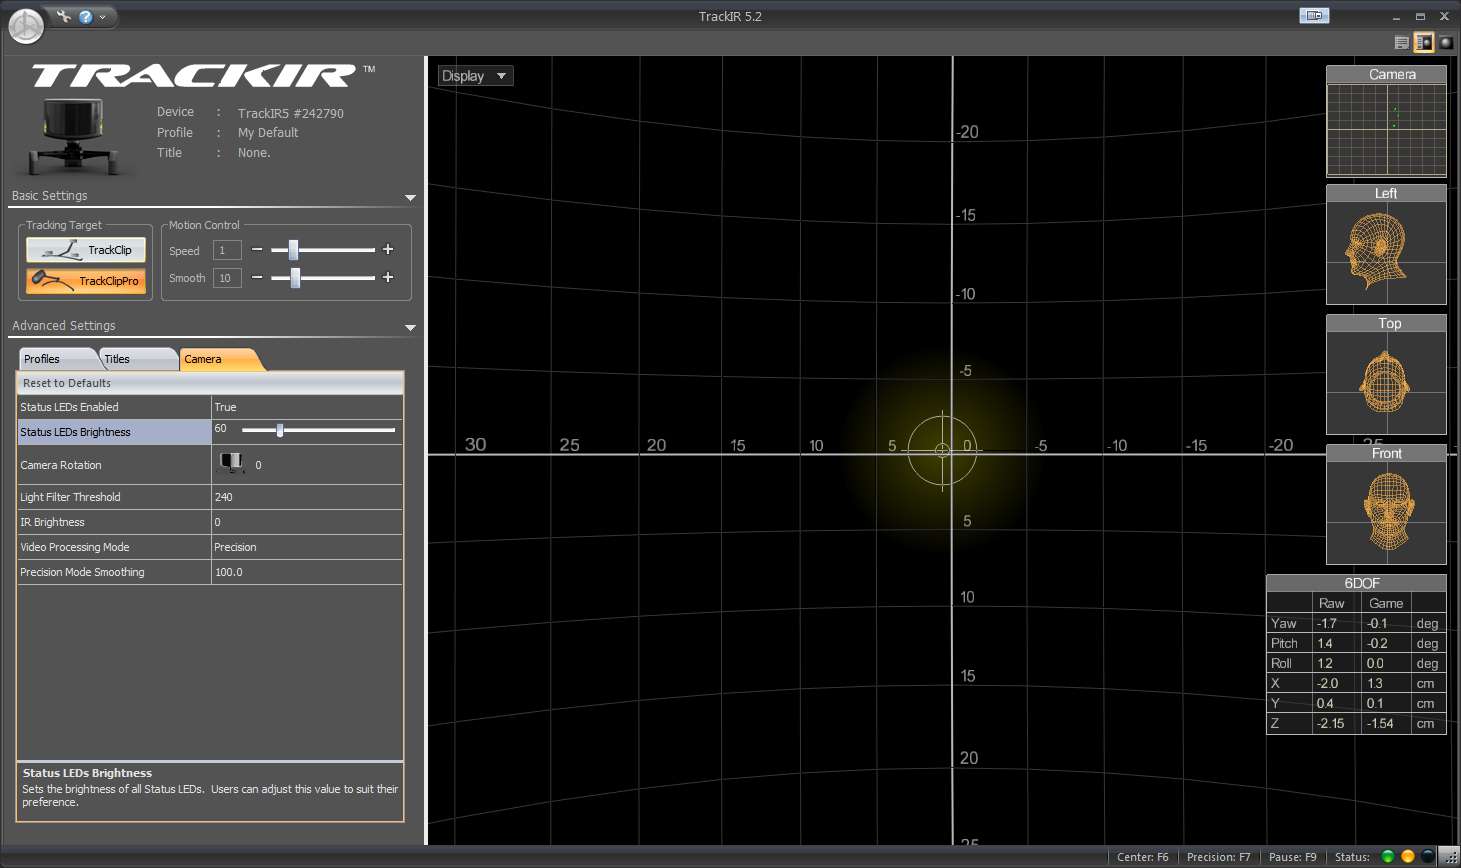The image size is (1461, 868).
Task: Click the Precision Mode Smoothing label
Action: click(82, 572)
